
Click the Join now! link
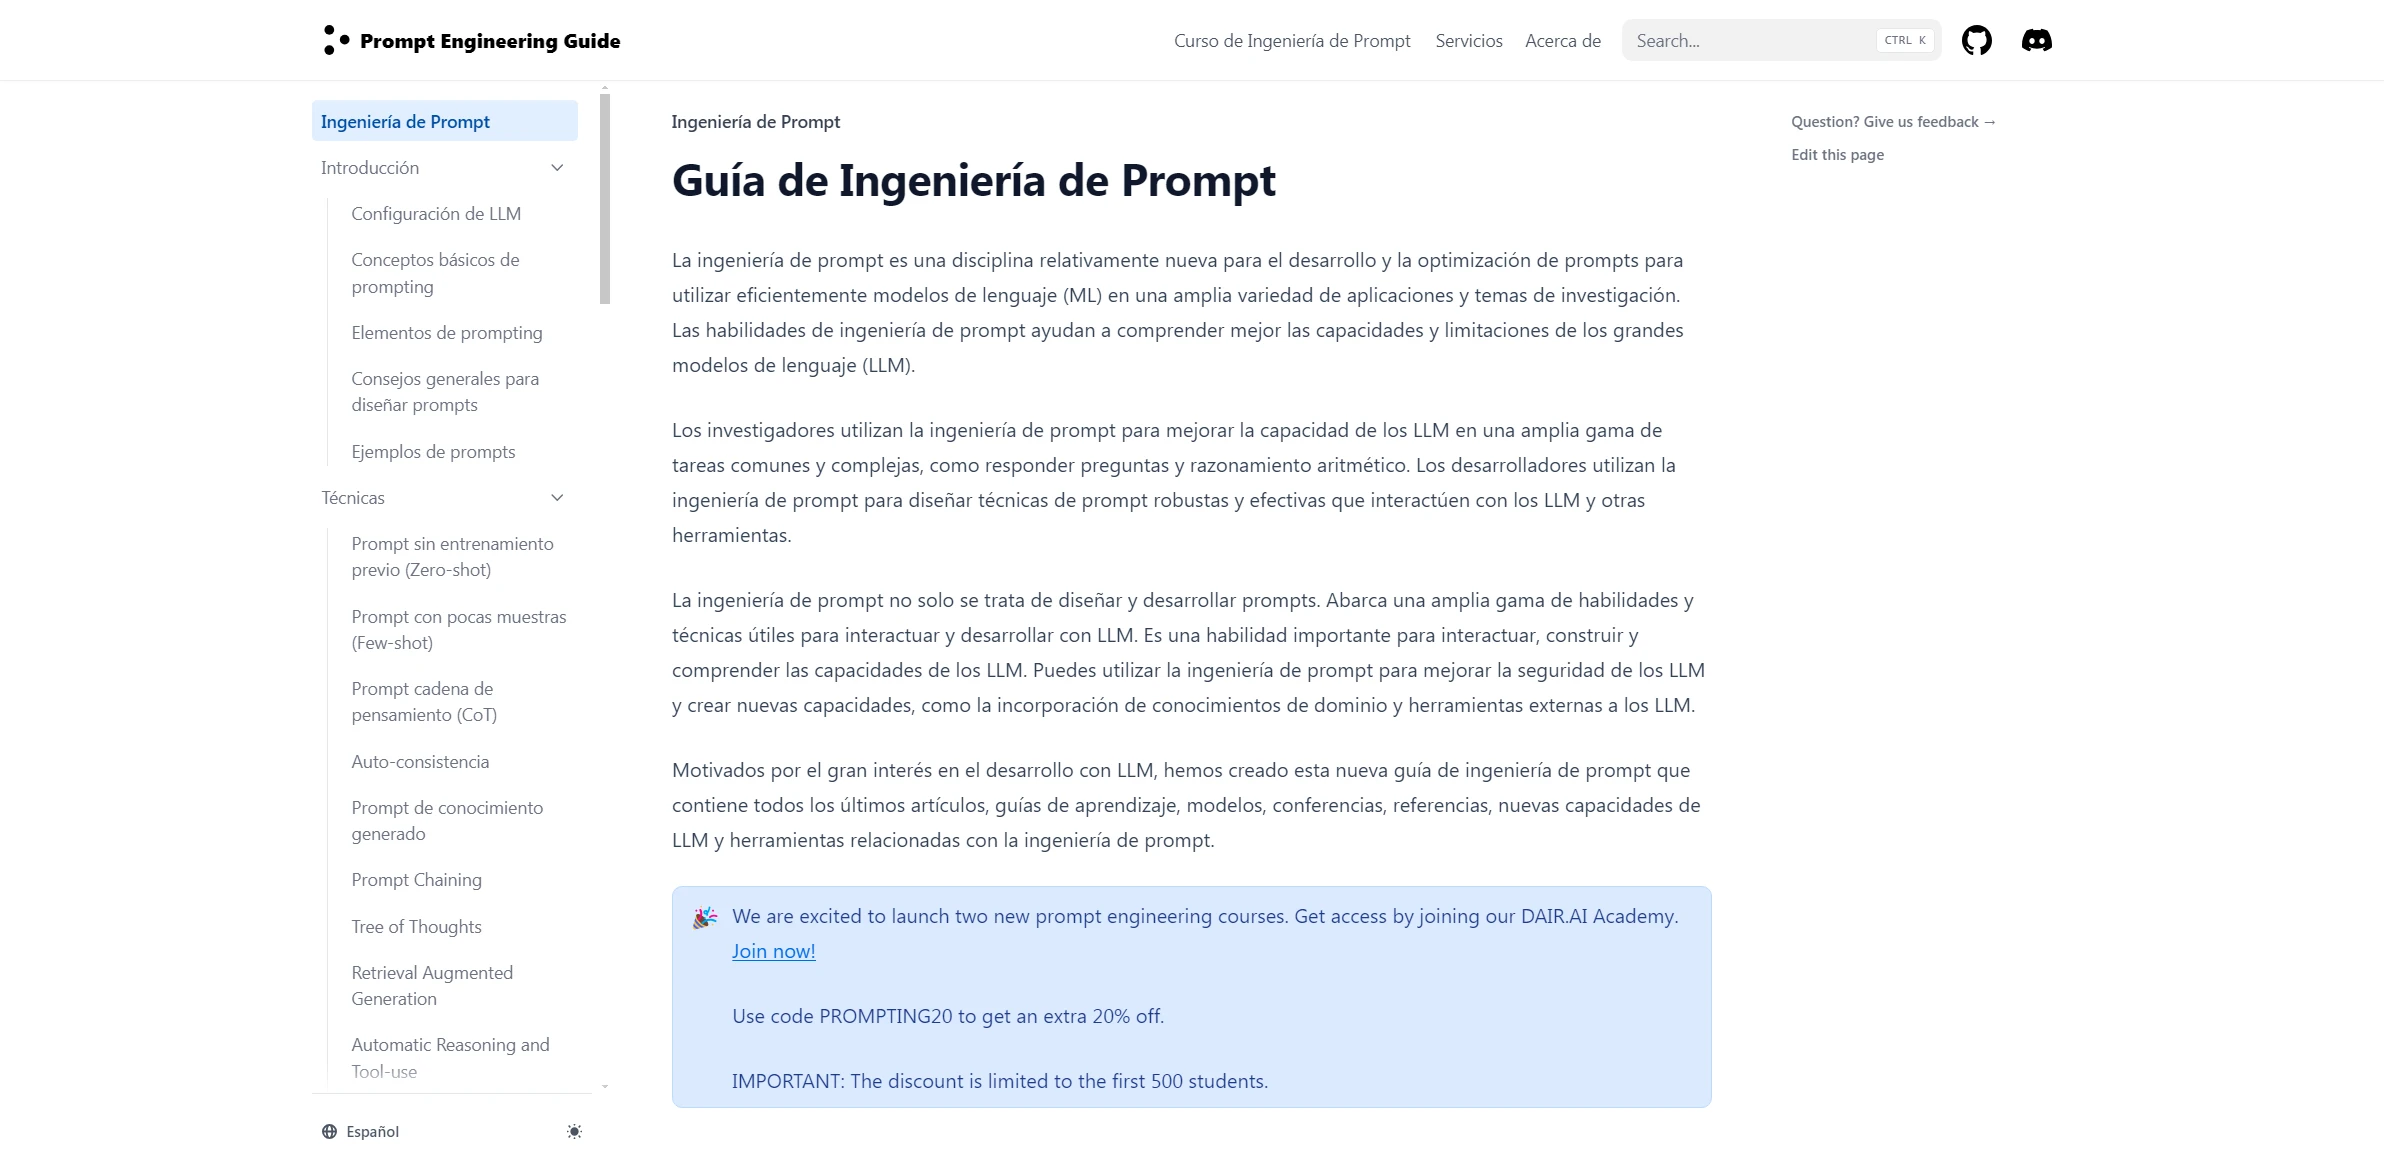(772, 950)
